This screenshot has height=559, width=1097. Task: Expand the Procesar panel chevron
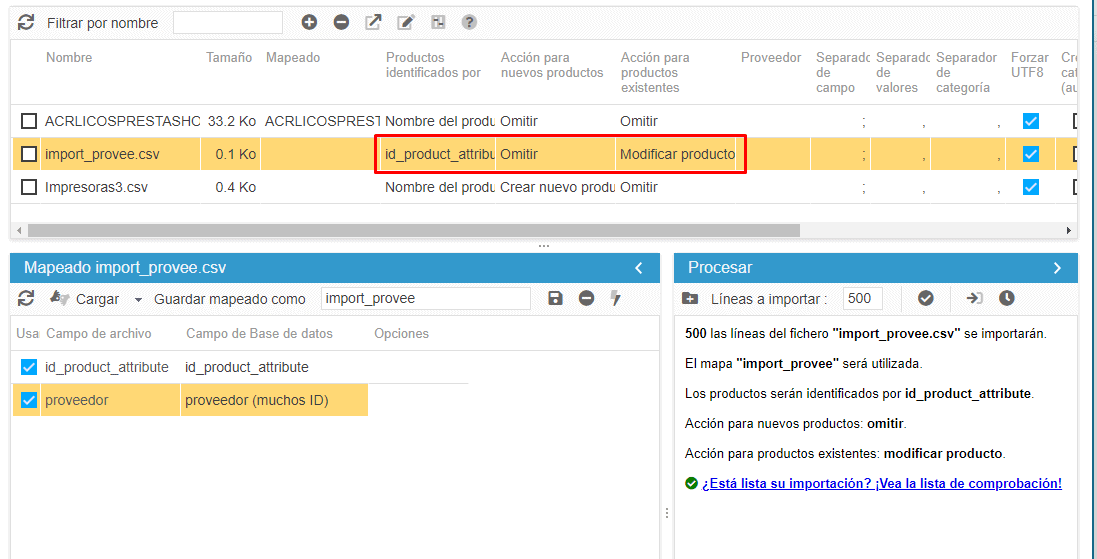1057,268
